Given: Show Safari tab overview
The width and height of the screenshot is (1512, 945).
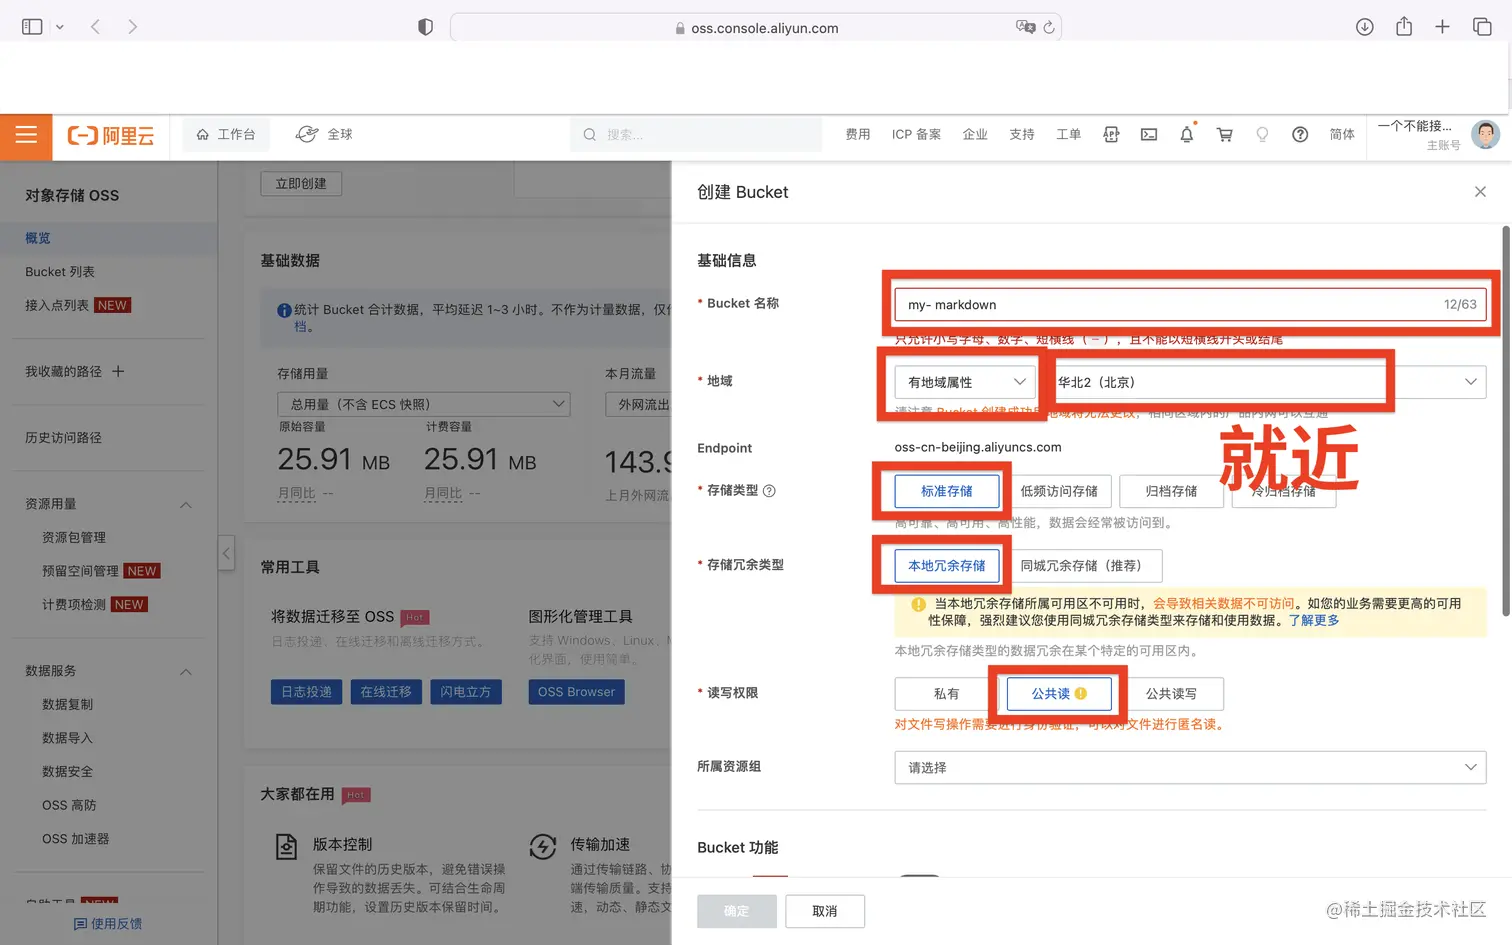Looking at the screenshot, I should click(1482, 27).
